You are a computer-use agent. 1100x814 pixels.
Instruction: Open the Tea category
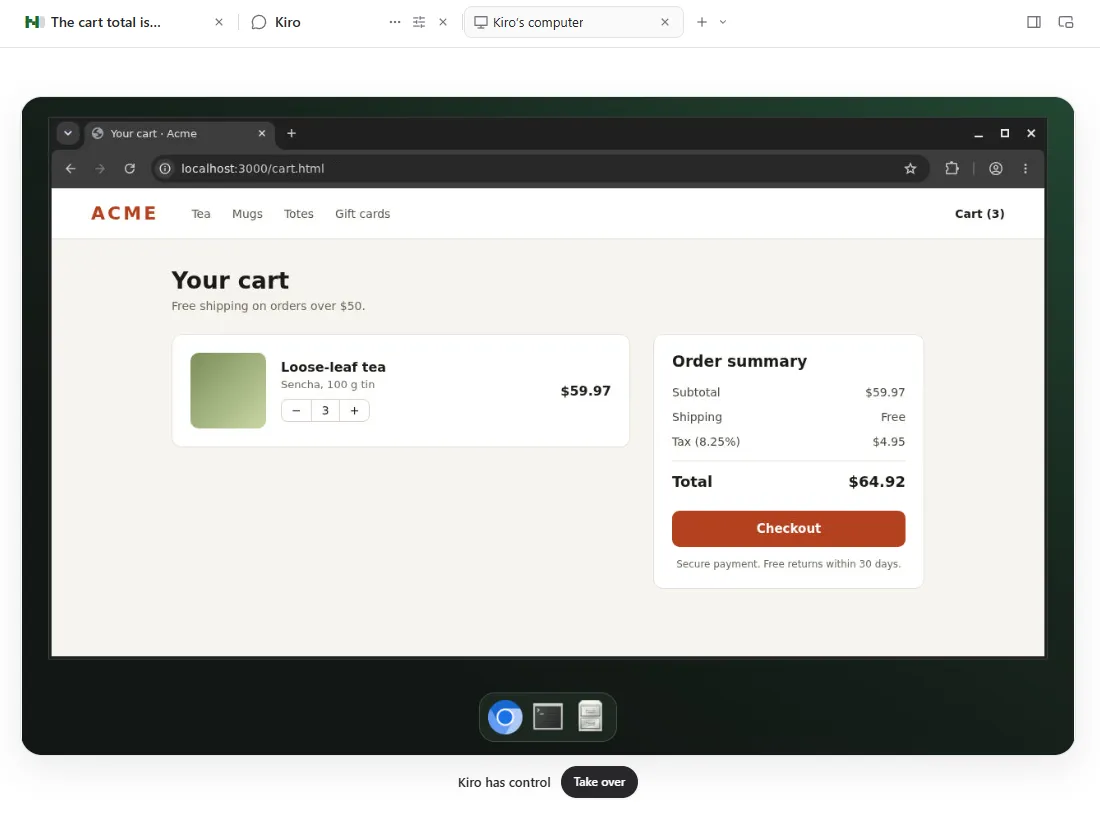(x=201, y=214)
